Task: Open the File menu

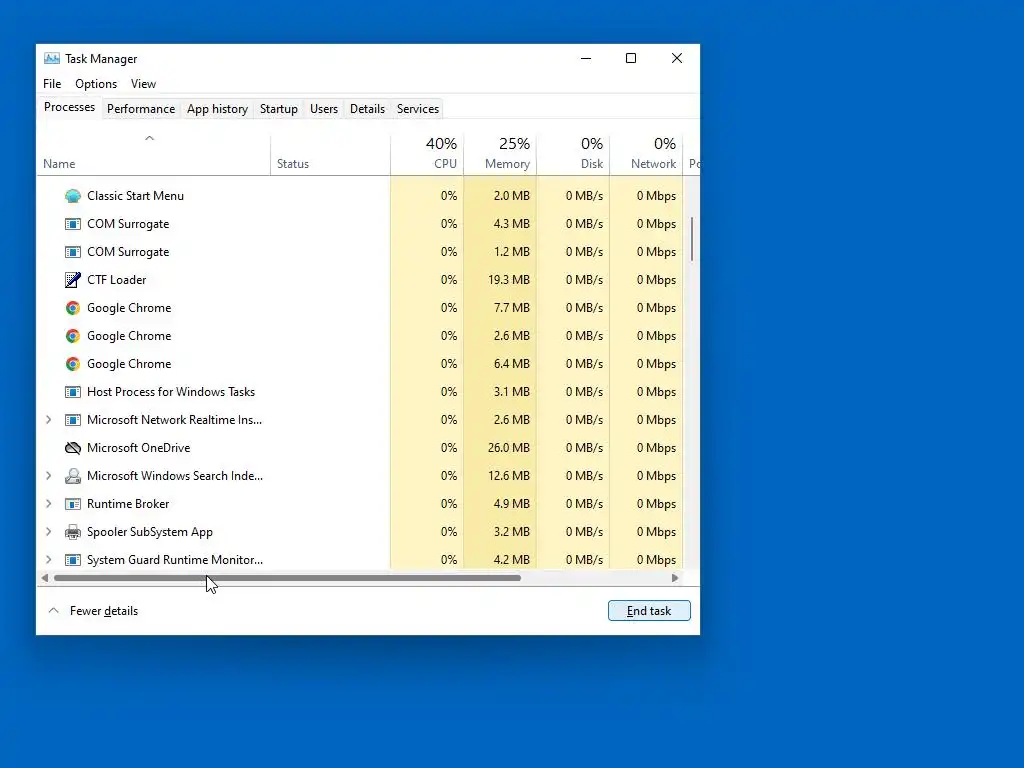Action: (52, 84)
